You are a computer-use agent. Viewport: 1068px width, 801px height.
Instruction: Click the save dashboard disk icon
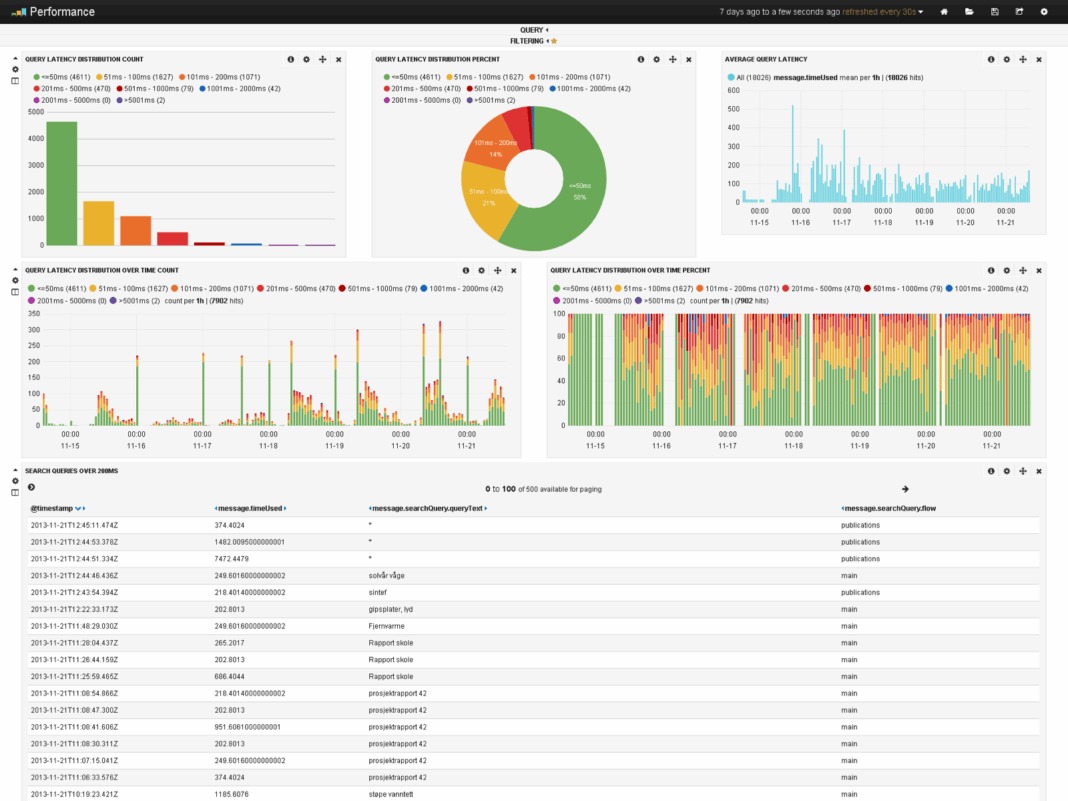(994, 12)
